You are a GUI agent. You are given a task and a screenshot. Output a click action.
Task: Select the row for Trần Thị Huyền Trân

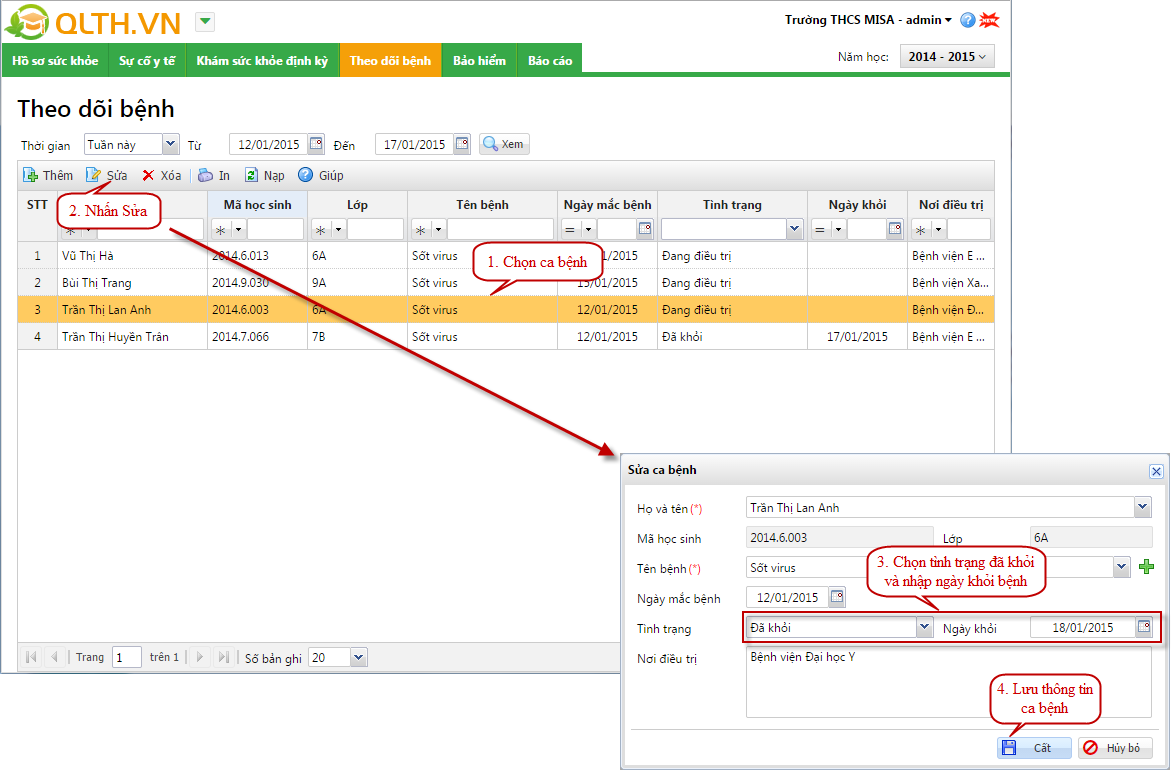point(115,337)
